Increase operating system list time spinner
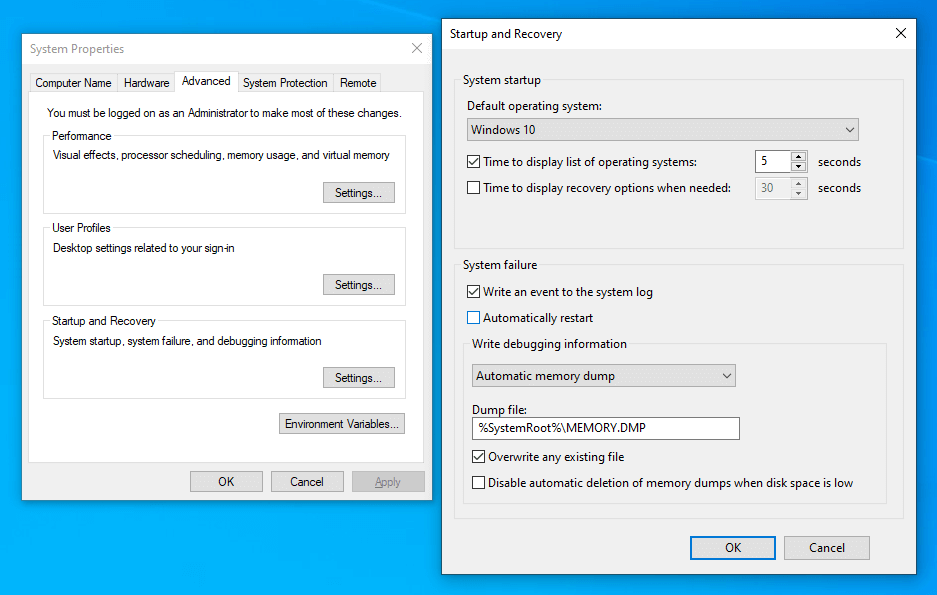 (798, 157)
